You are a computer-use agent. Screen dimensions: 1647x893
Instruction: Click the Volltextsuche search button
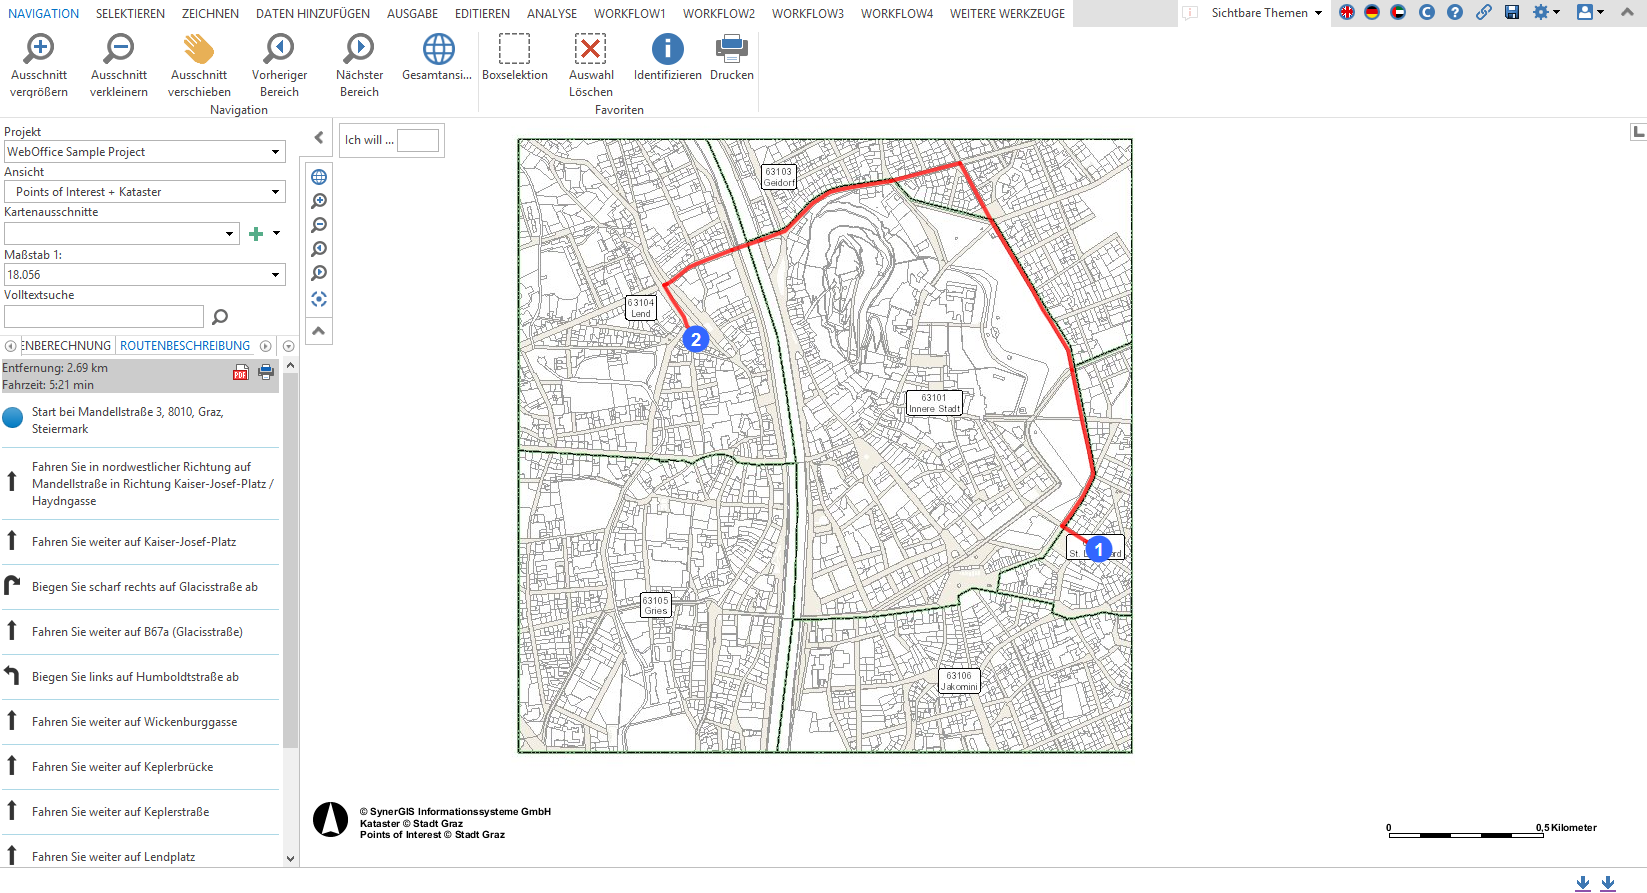click(220, 317)
